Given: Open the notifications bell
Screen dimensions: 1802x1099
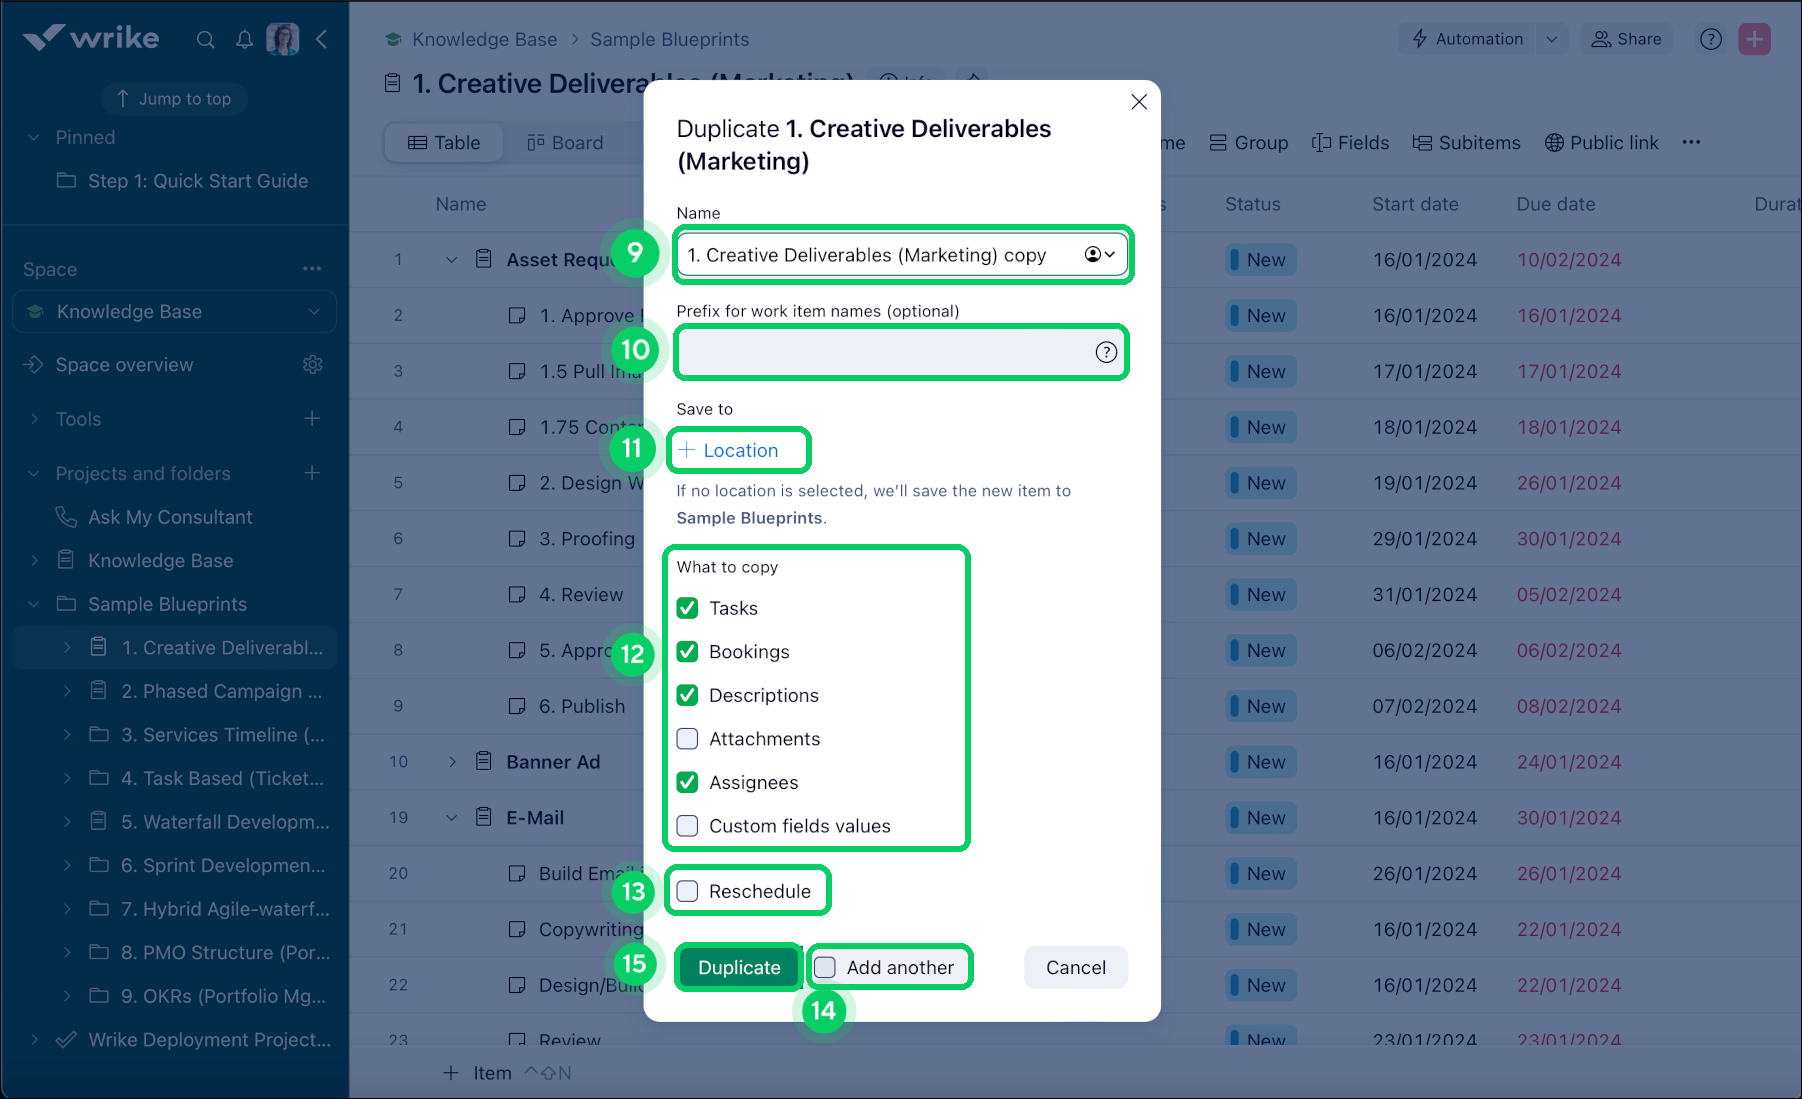Looking at the screenshot, I should pos(244,40).
